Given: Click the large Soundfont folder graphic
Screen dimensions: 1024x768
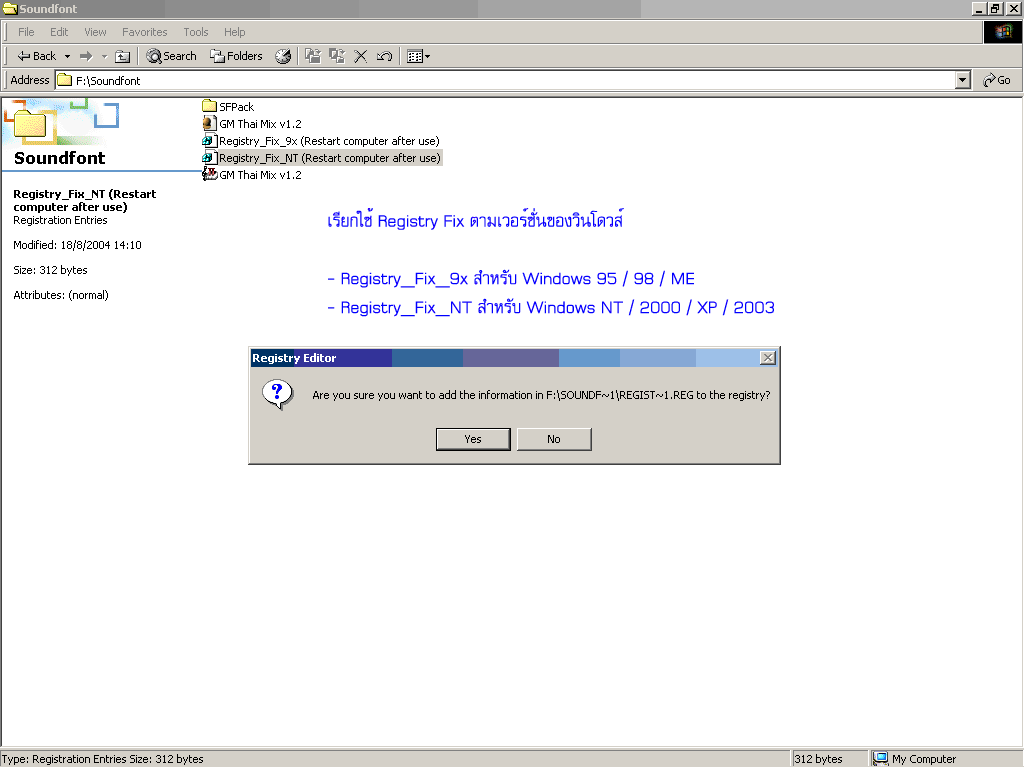Looking at the screenshot, I should point(30,123).
